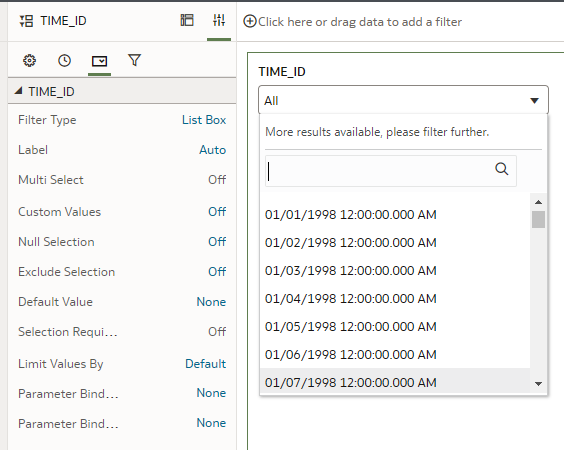
Task: Choose 01/07/1998 12:00:00.000 AM entry
Action: 351,382
